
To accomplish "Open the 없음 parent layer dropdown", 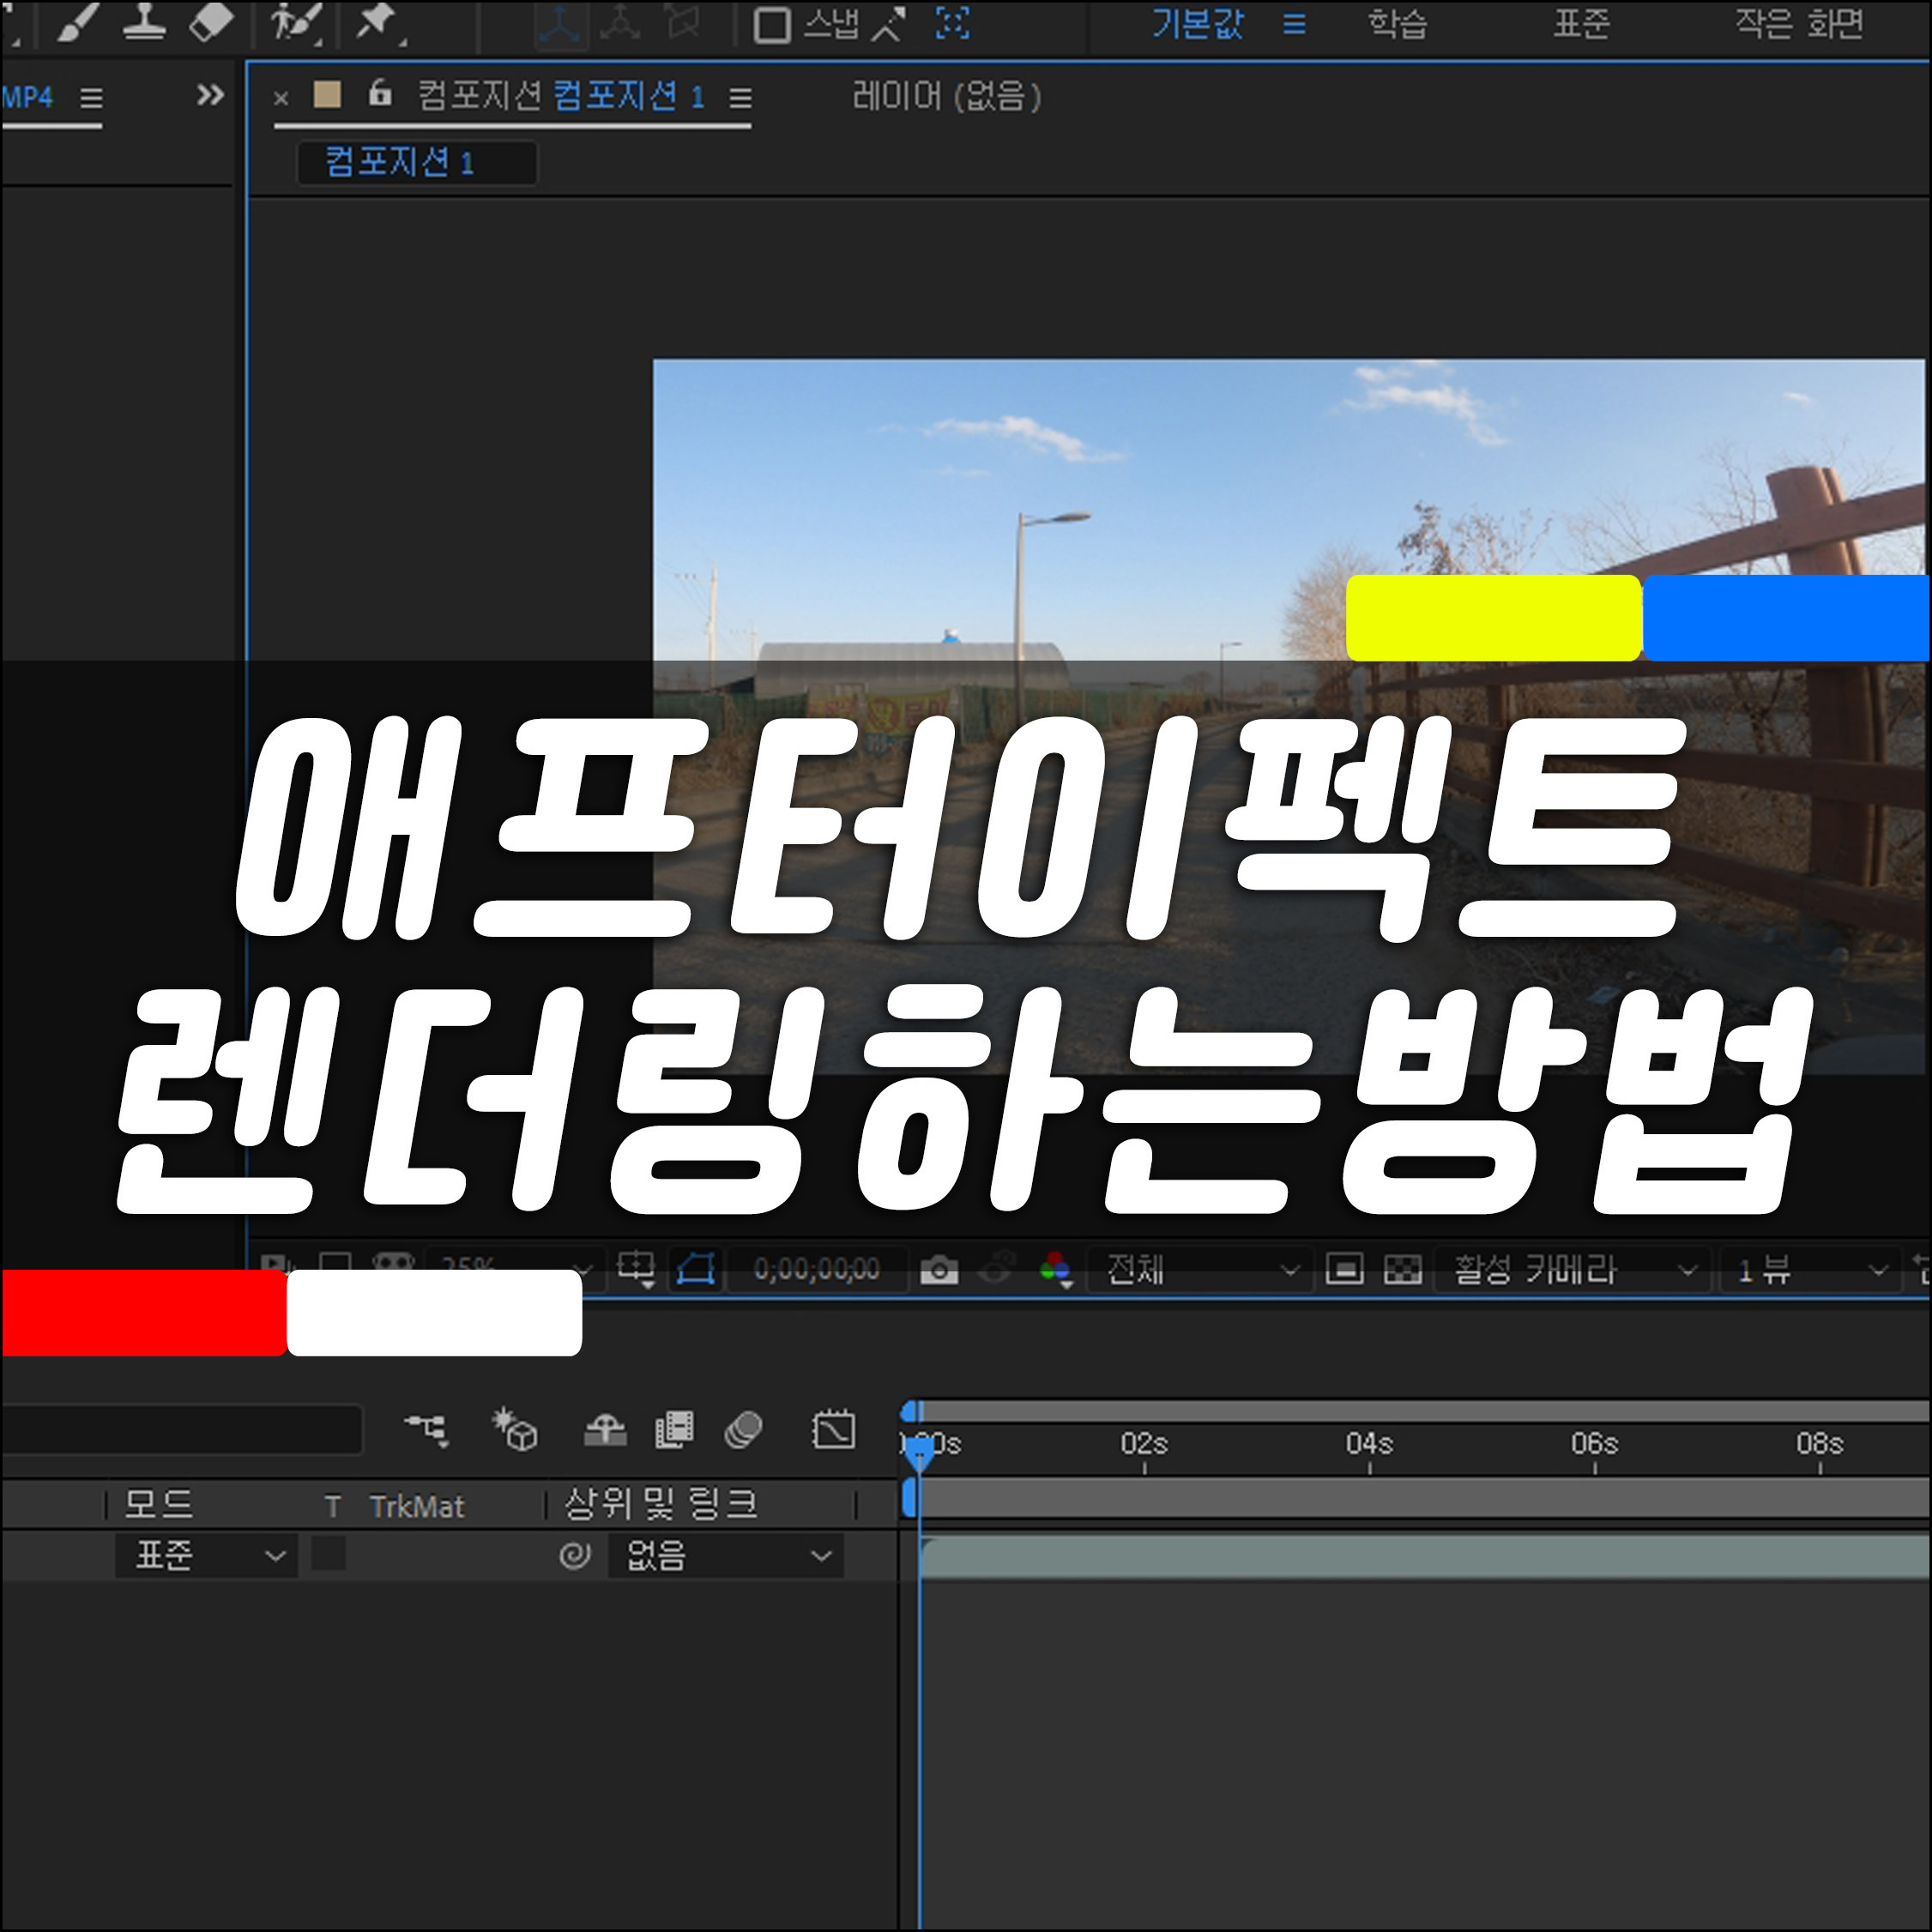I will 726,1556.
